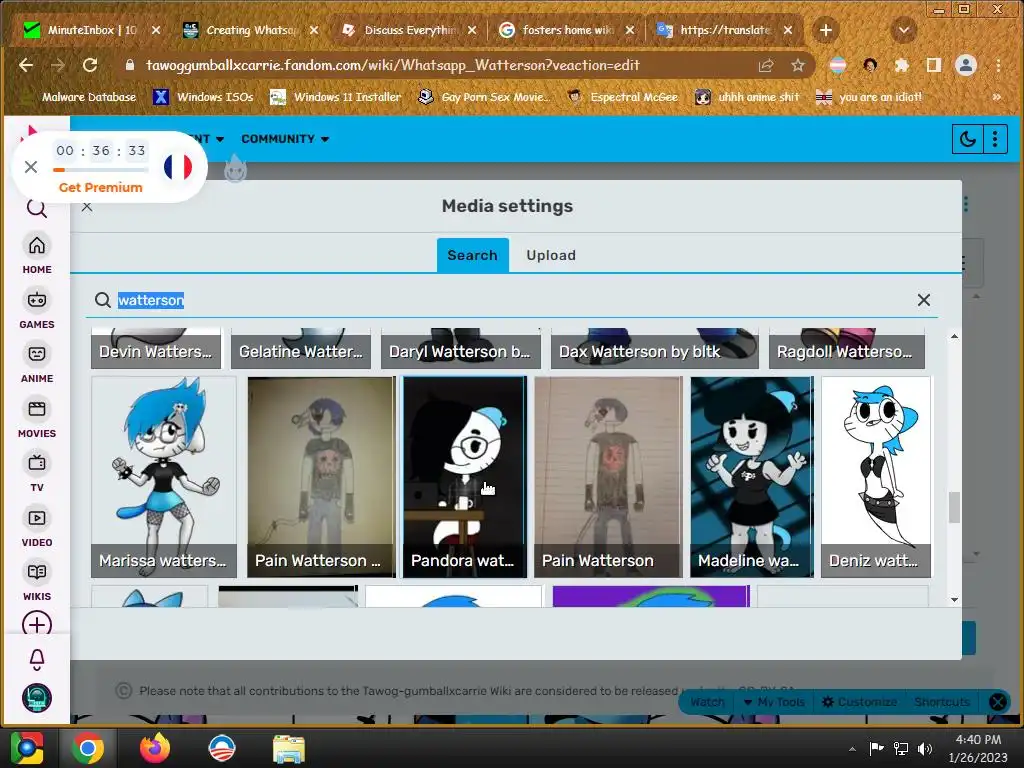
Task: Click the share page icon in address bar
Action: (x=766, y=65)
